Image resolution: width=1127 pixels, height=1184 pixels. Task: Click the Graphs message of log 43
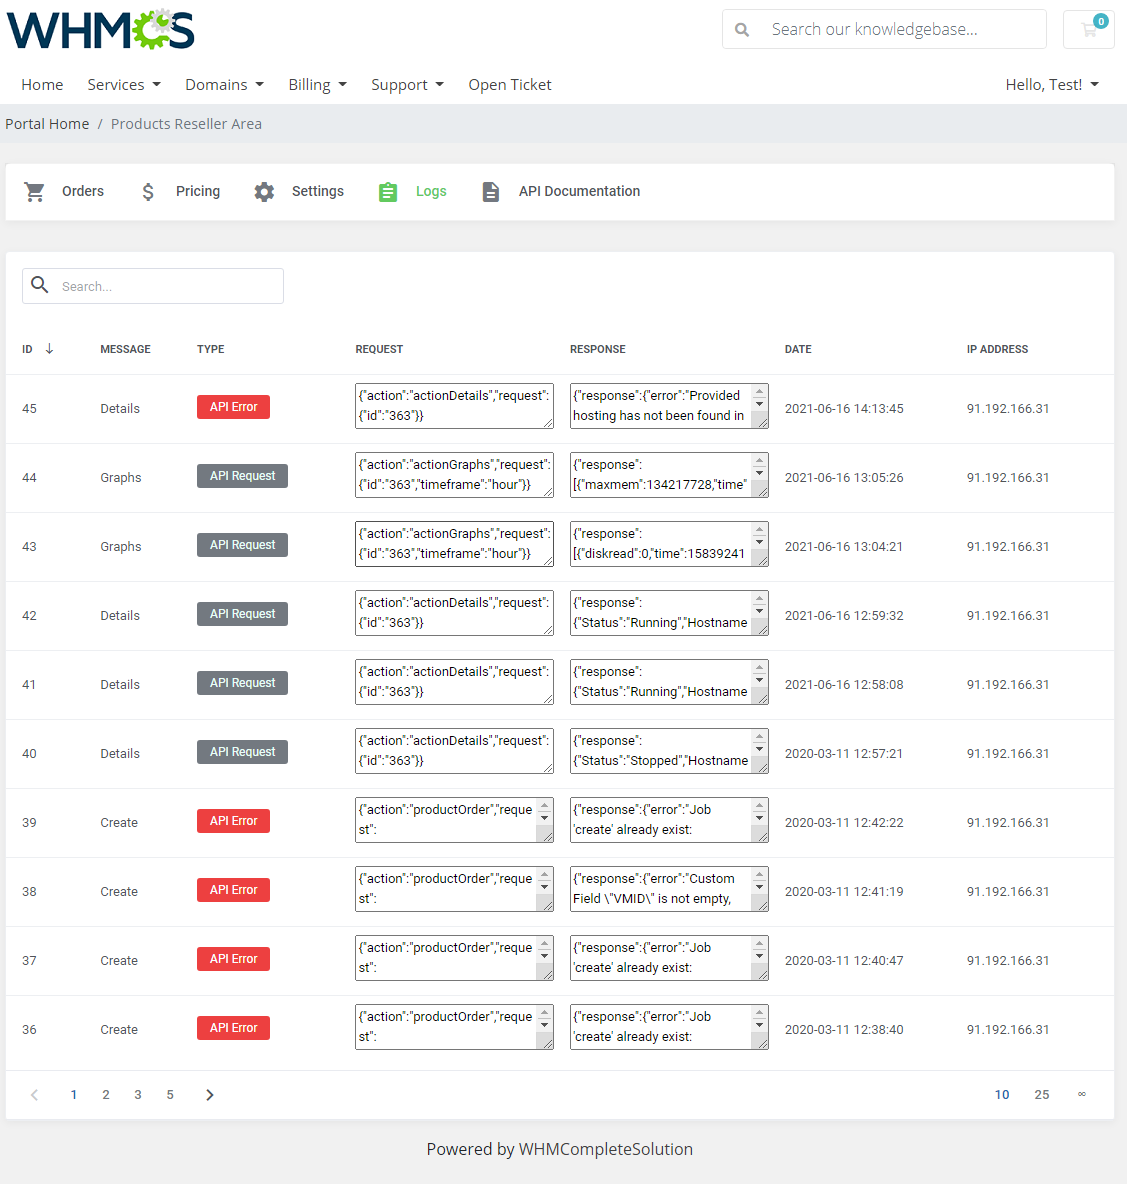(121, 547)
